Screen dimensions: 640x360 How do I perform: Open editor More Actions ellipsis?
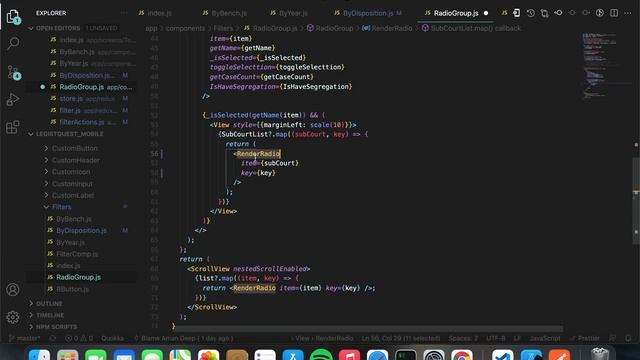tap(628, 13)
